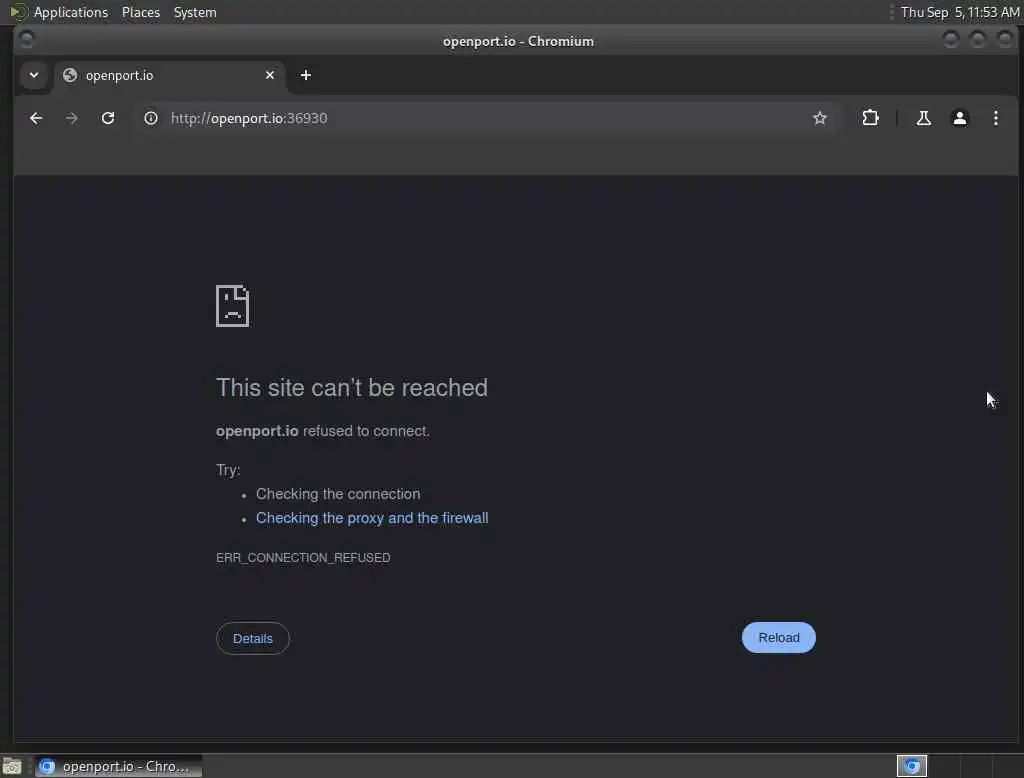Open the Places menu
Image resolution: width=1024 pixels, height=778 pixels.
141,12
